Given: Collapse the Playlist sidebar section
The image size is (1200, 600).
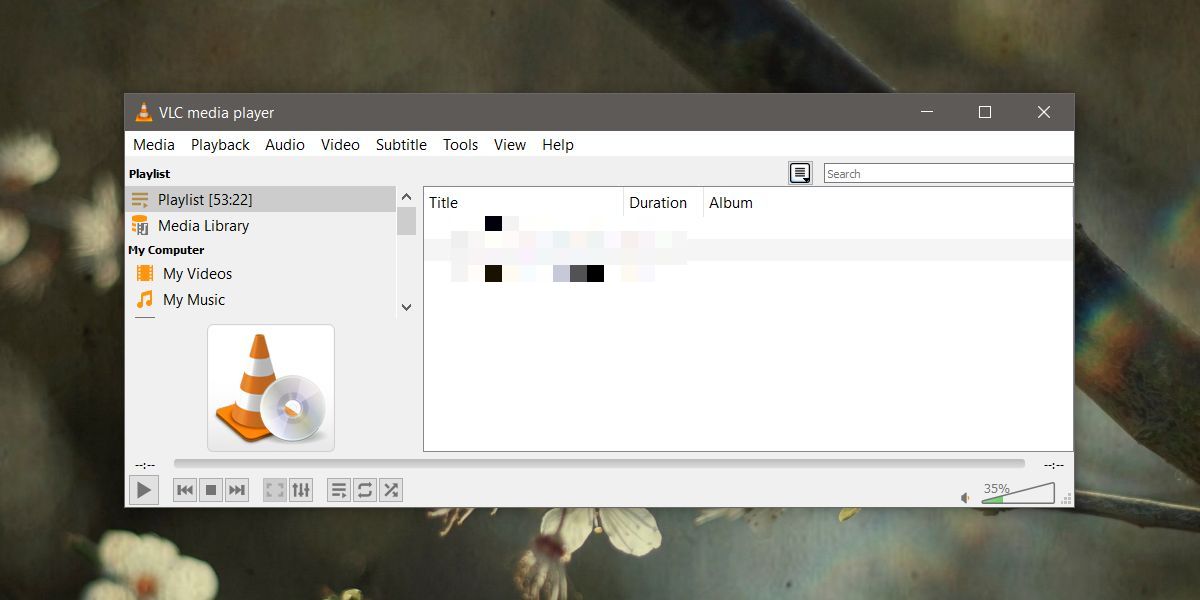Looking at the screenshot, I should point(150,173).
